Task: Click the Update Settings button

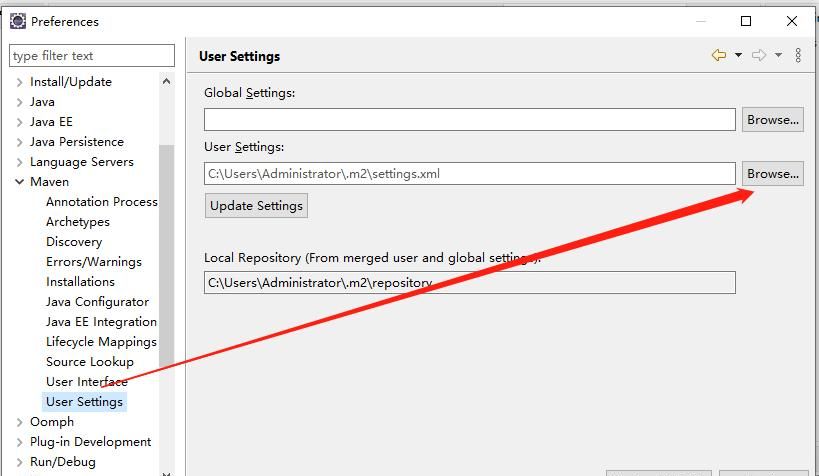Action: [x=256, y=206]
